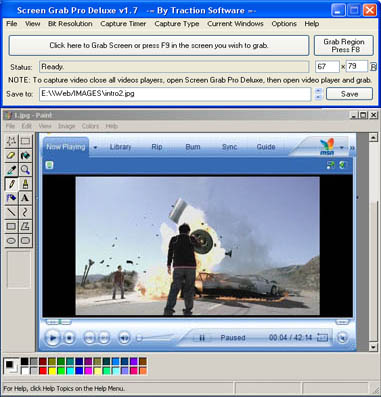381x397 pixels.
Task: Choose the Fill With Color bucket tool
Action: point(25,155)
